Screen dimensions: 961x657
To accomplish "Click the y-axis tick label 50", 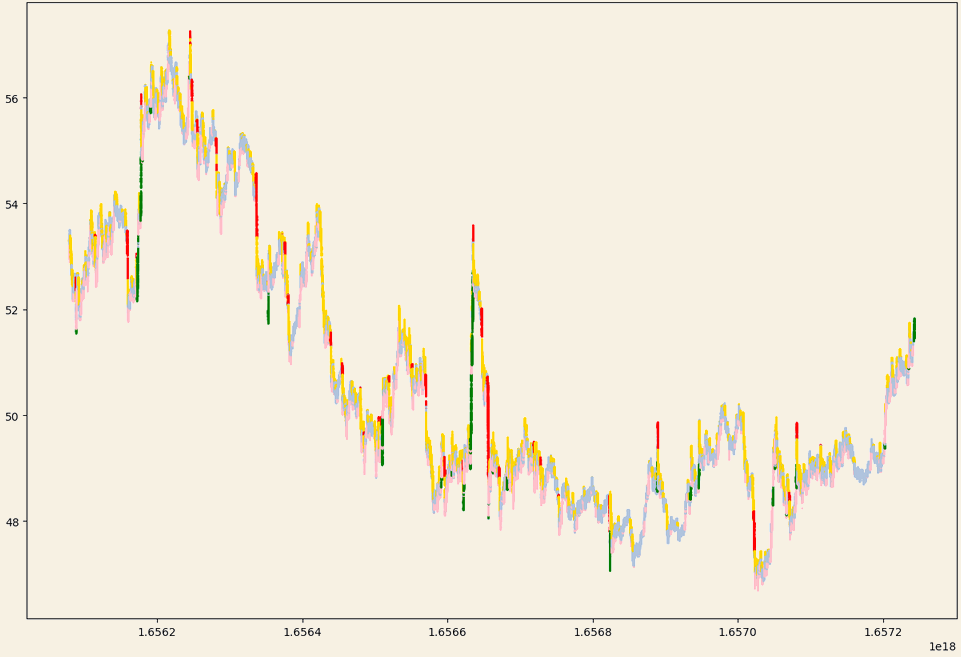I will (x=12, y=416).
